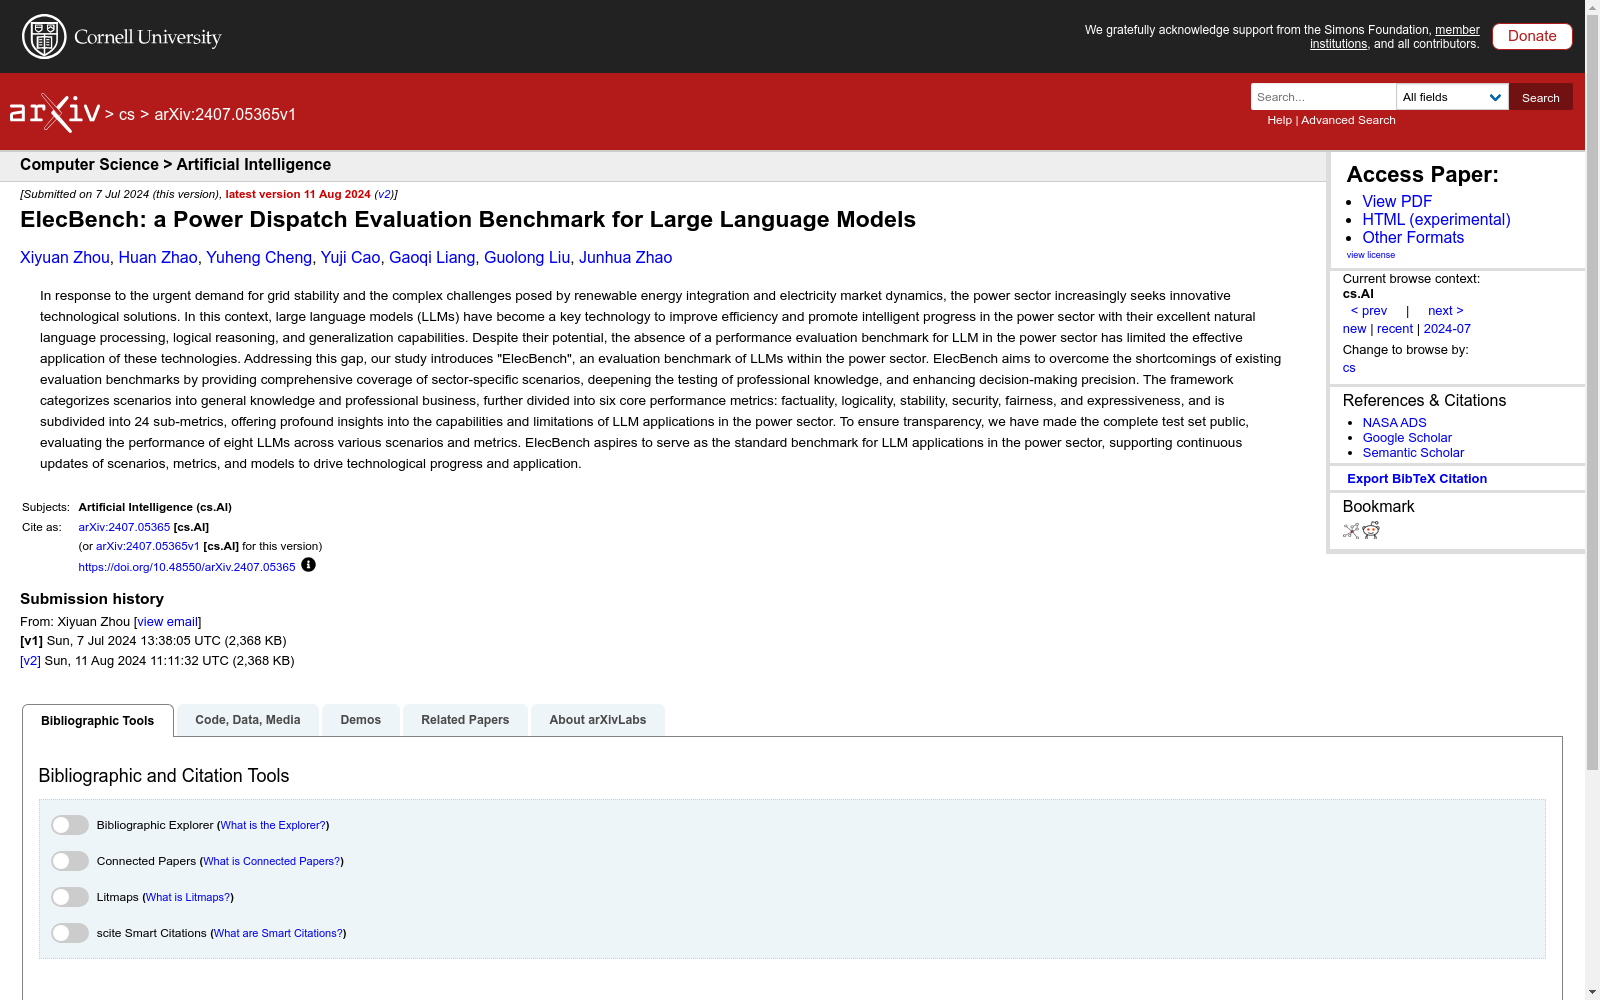Screen dimensions: 1600x1000
Task: Open the Help link
Action: pyautogui.click(x=1279, y=120)
